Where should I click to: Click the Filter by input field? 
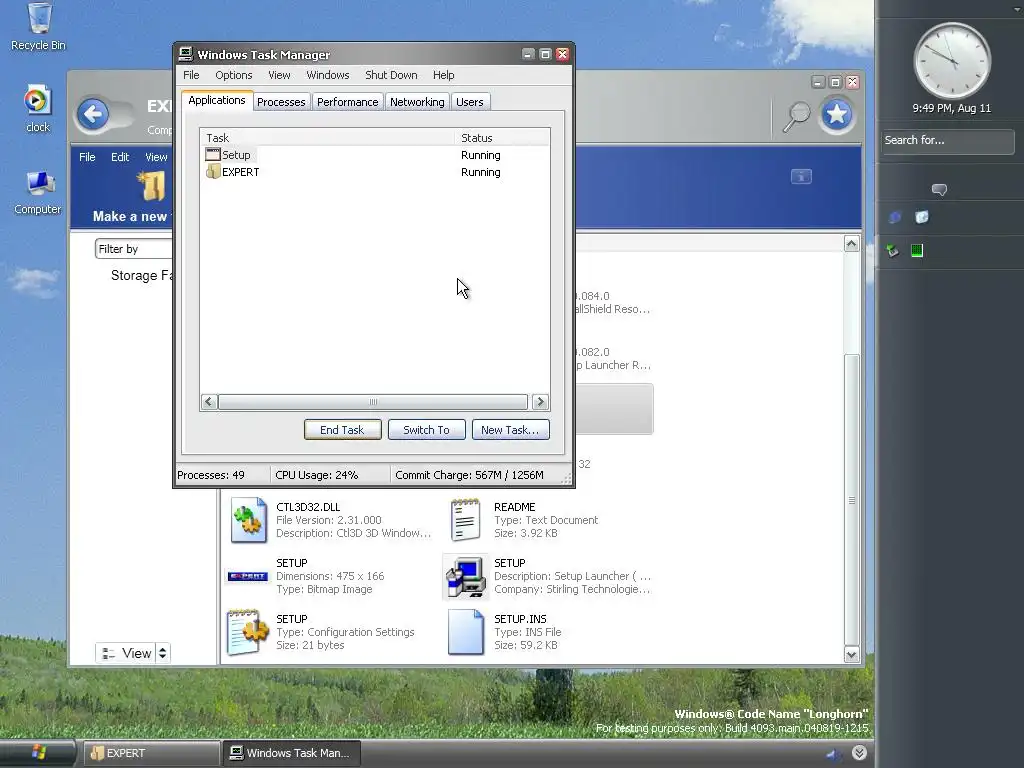tap(134, 249)
